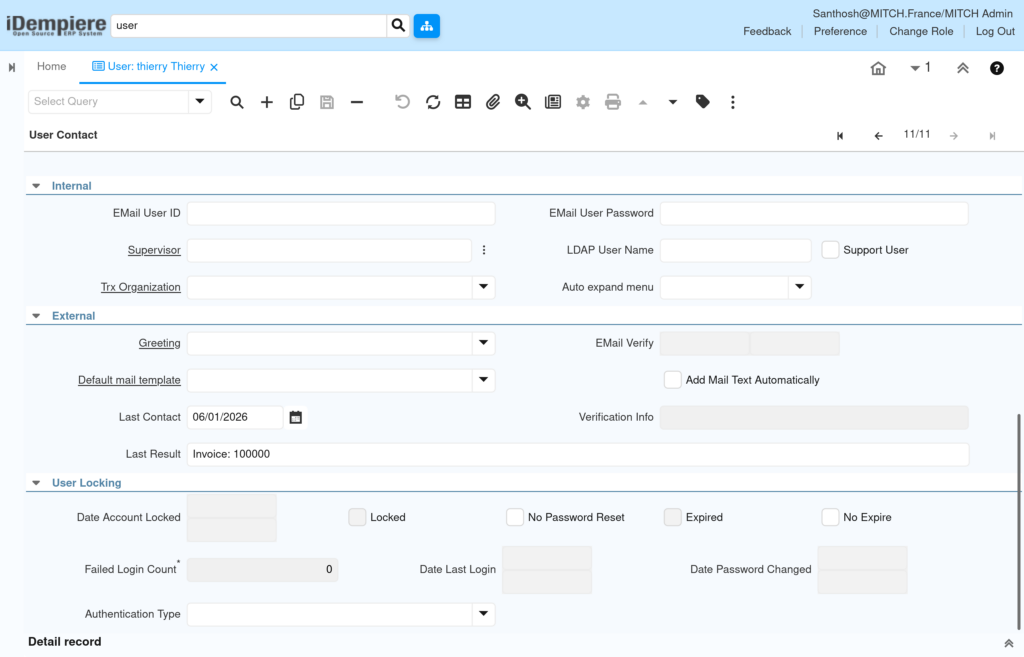Image resolution: width=1024 pixels, height=657 pixels.
Task: Click the EMail User ID input field
Action: [341, 214]
